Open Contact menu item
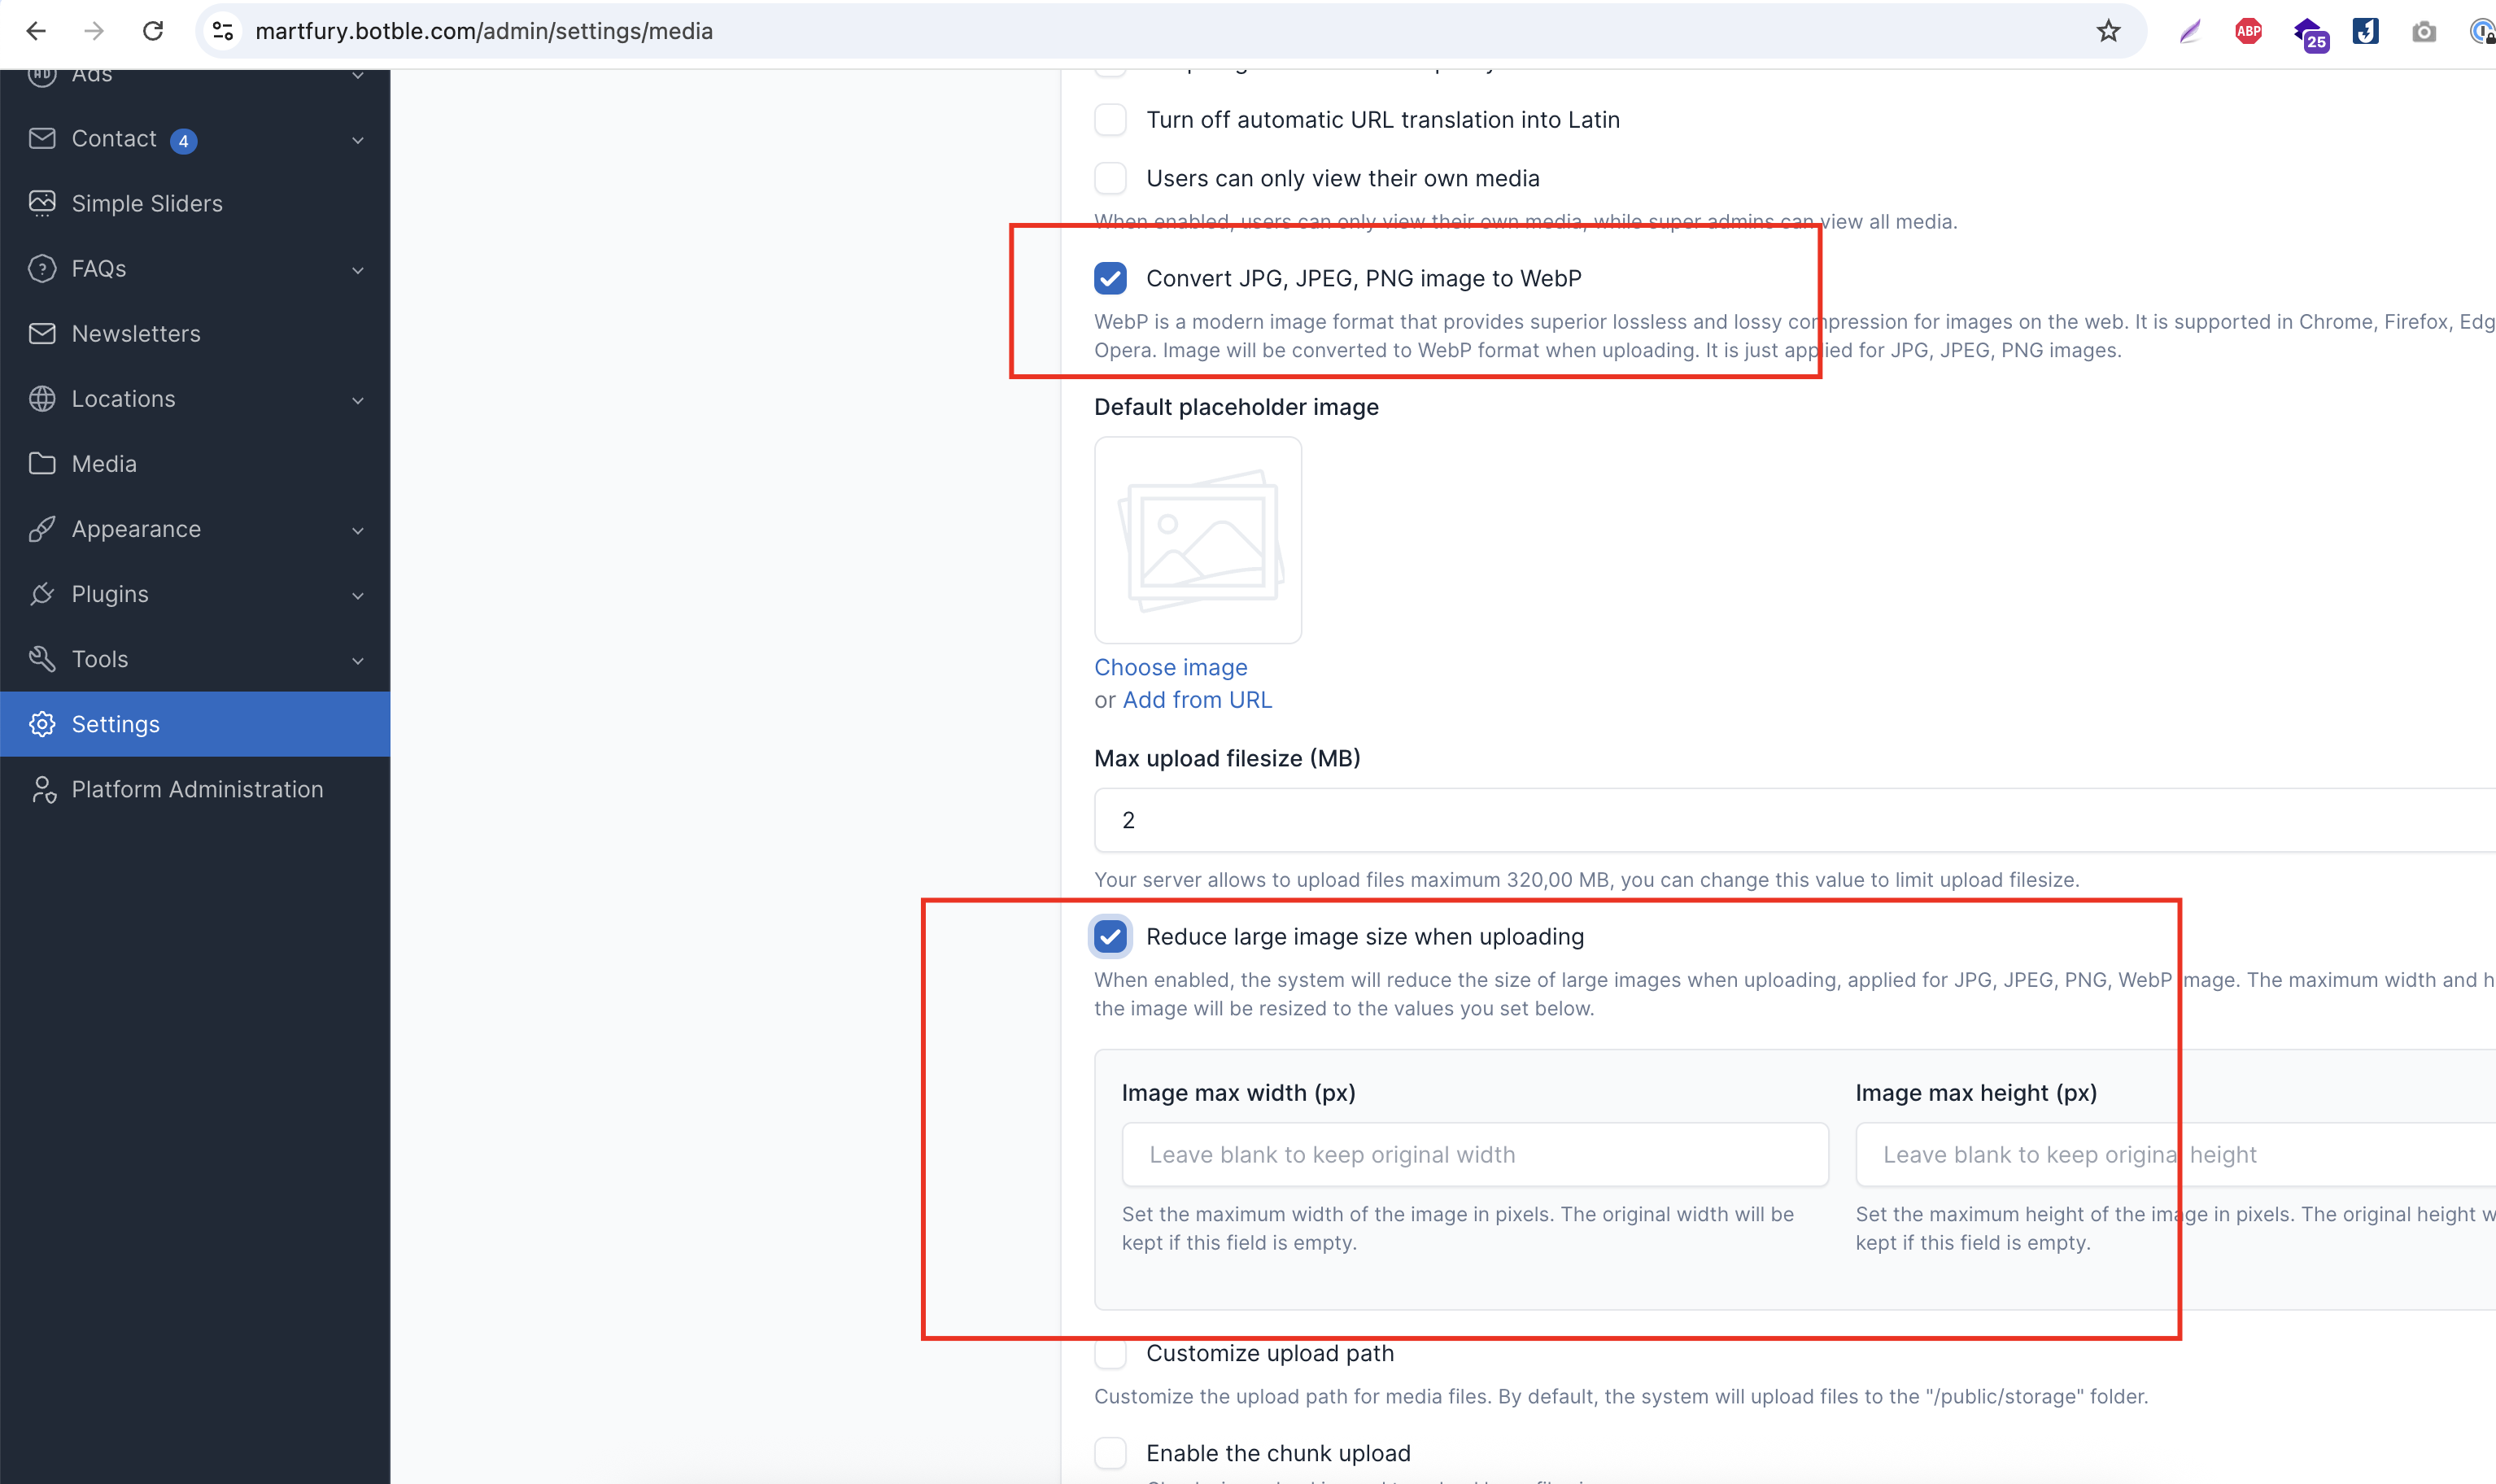This screenshot has height=1484, width=2496. click(x=195, y=138)
